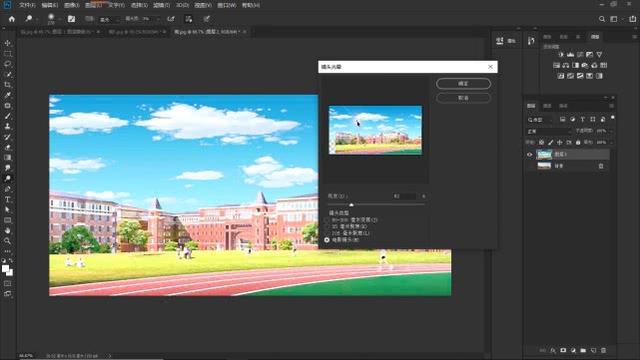
Task: Select the Crop tool
Action: tap(7, 84)
